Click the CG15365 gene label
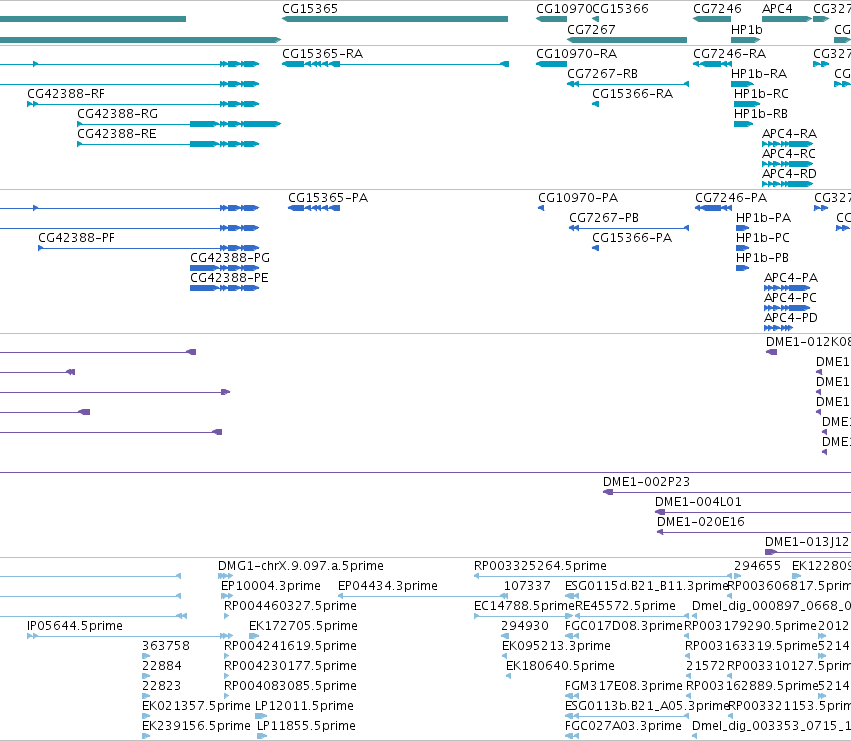Screen dimensions: 851x741 [310, 9]
